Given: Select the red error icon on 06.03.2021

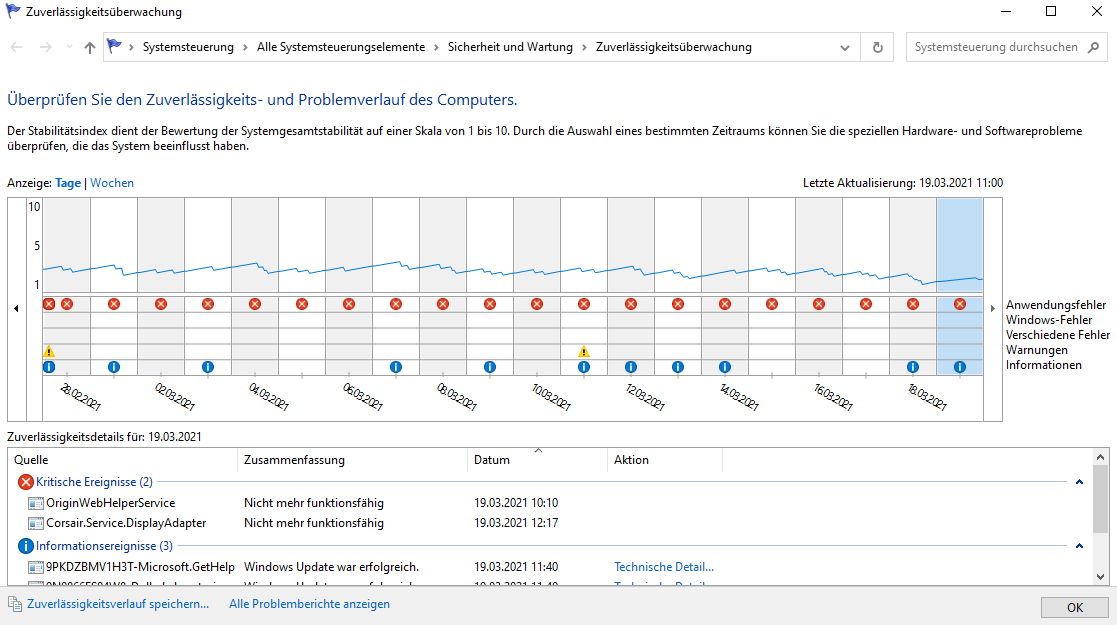Looking at the screenshot, I should (349, 304).
